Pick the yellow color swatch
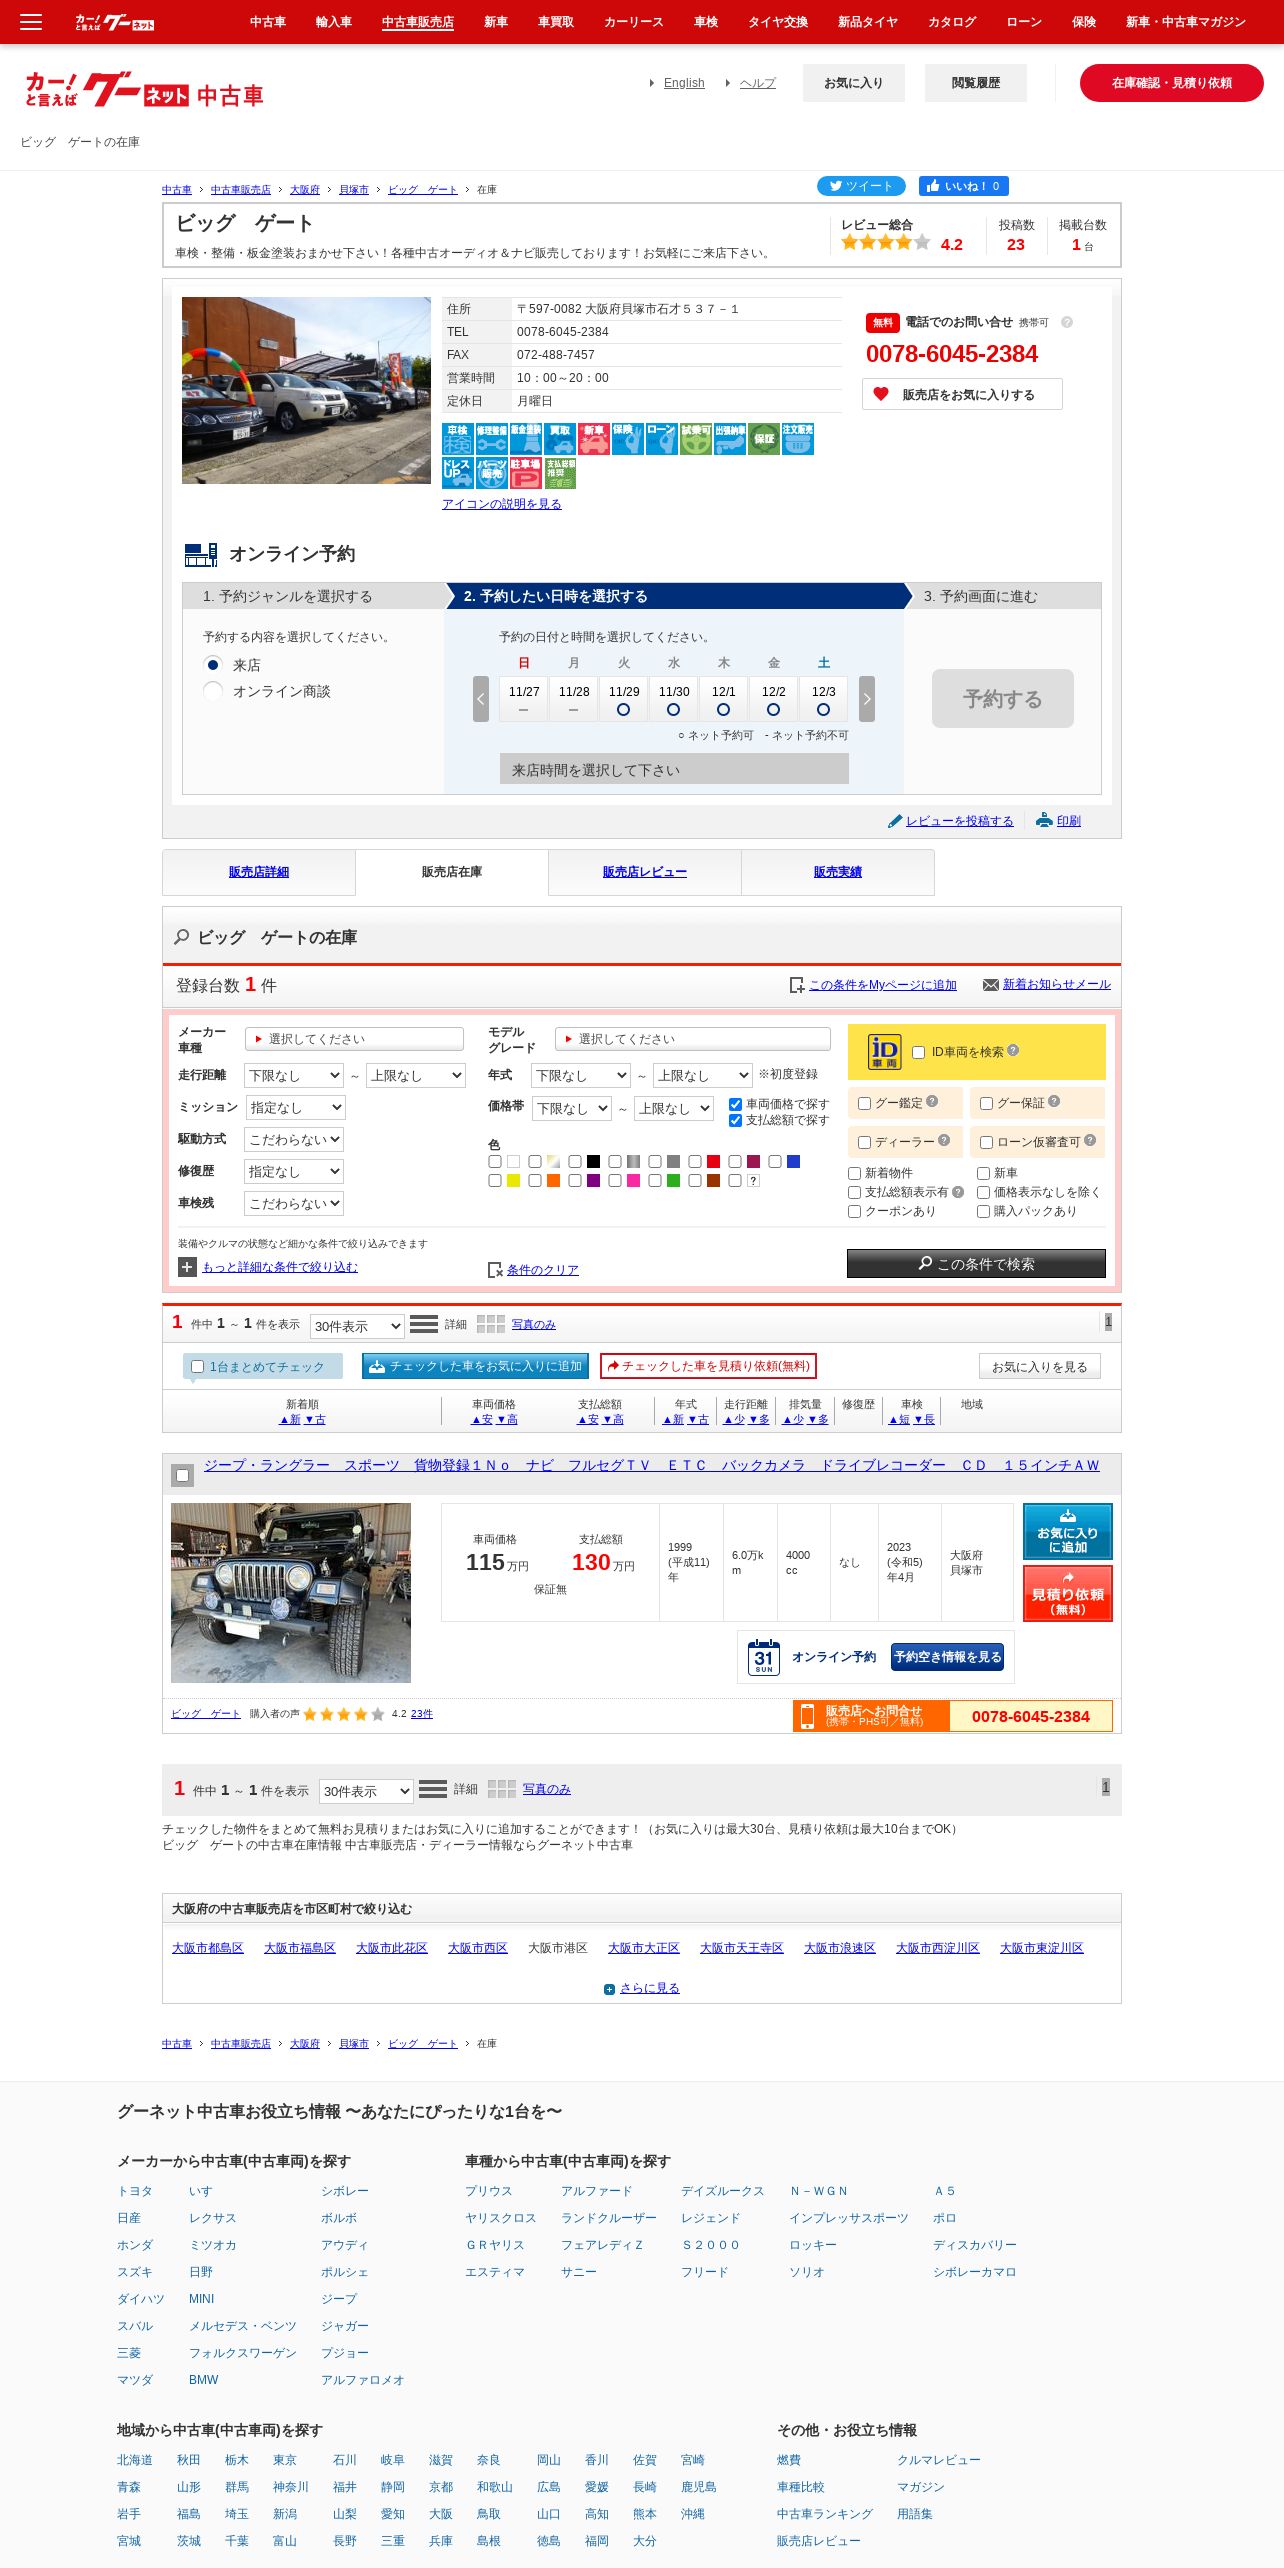1284x2568 pixels. tap(513, 1180)
